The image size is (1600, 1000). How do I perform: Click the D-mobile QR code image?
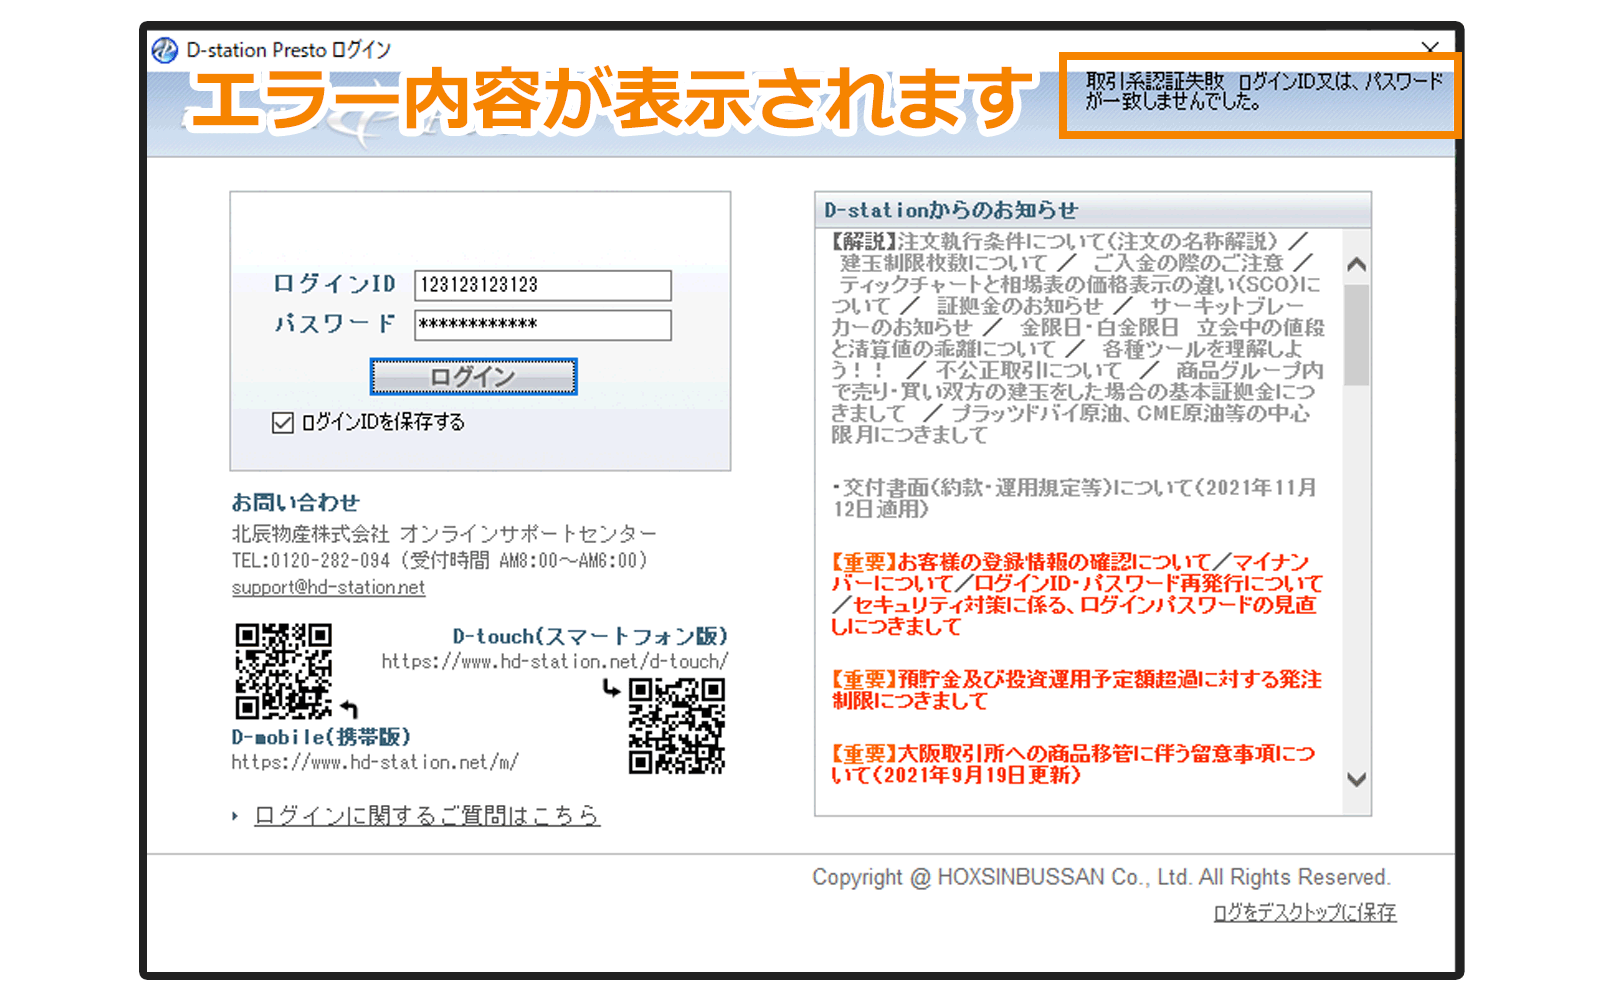point(283,671)
